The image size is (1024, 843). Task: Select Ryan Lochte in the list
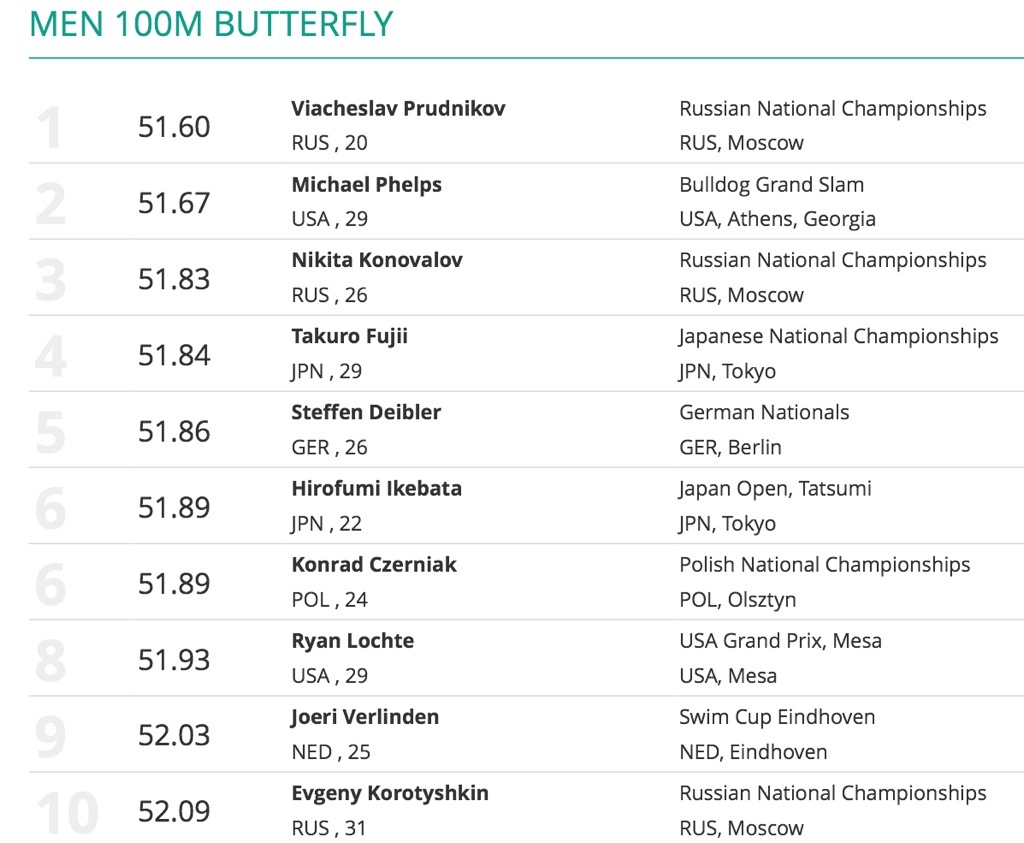click(x=352, y=640)
